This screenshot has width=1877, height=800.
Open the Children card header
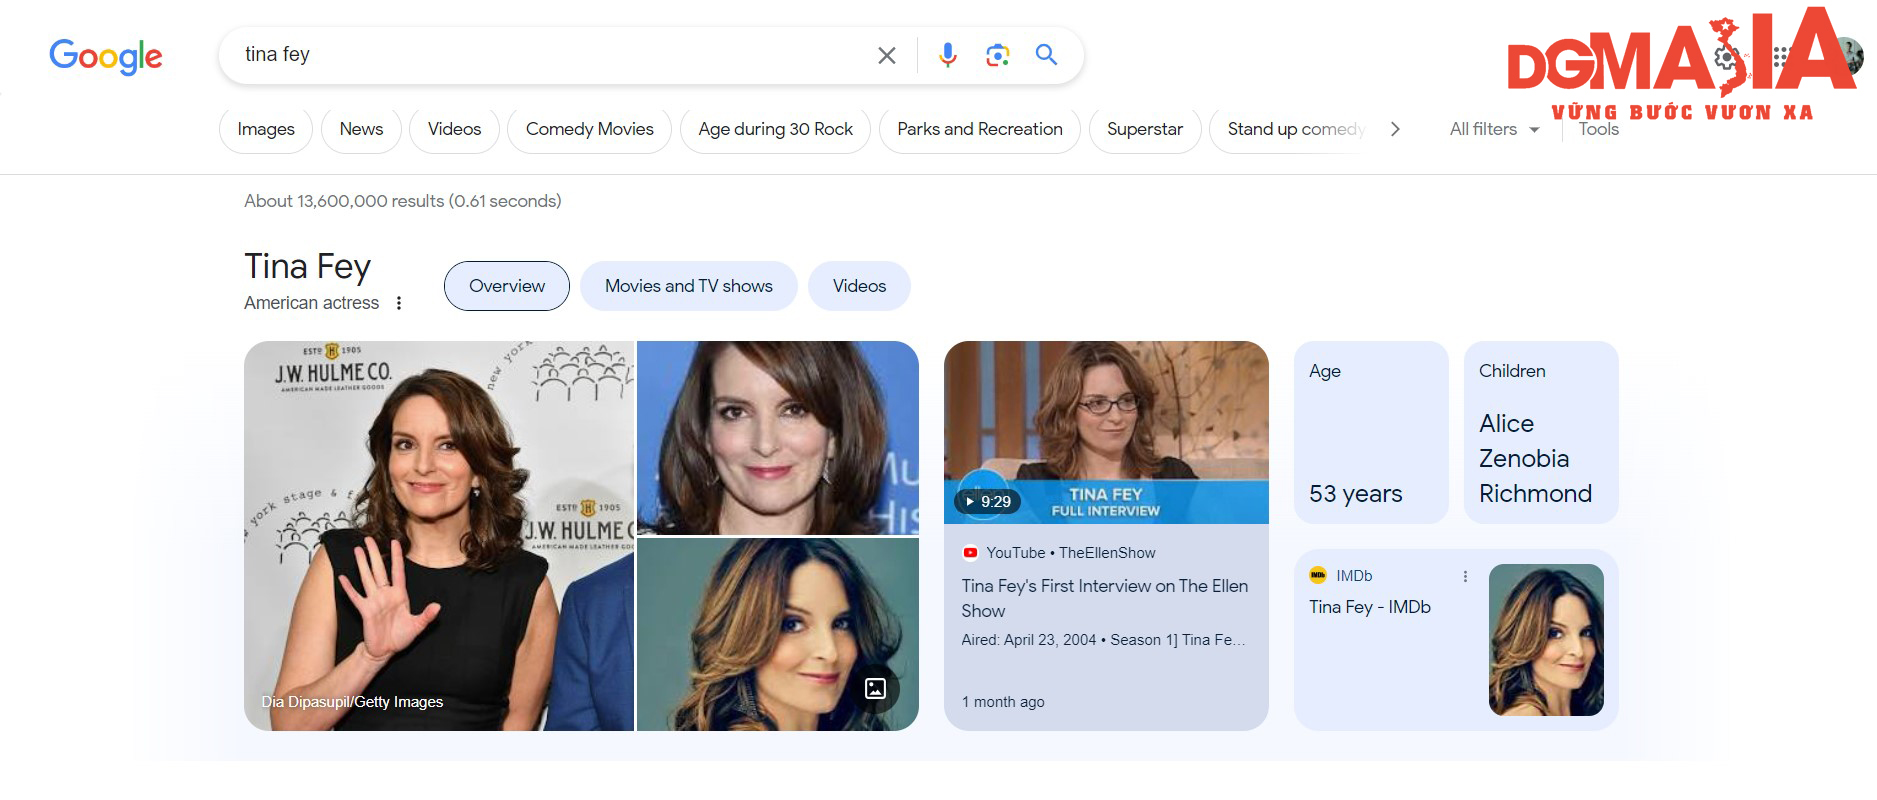click(x=1512, y=371)
